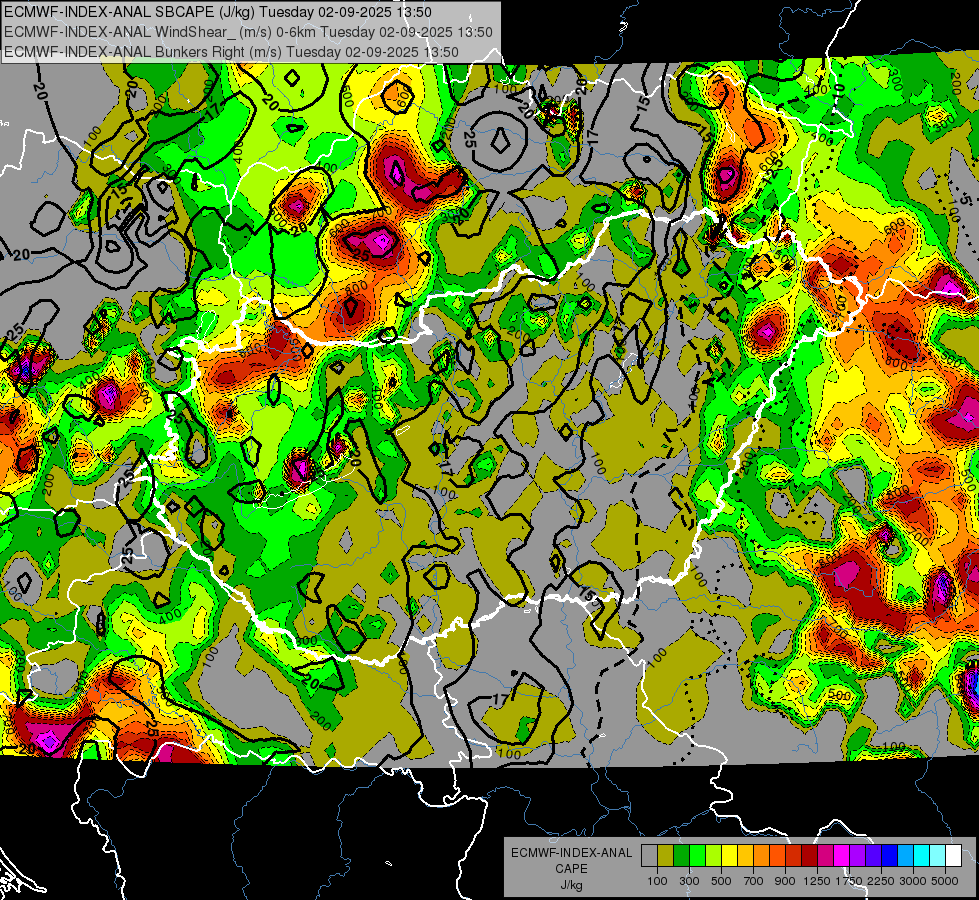Click the legend heading ECMWF-INDEX-ANAL
This screenshot has height=900, width=979.
pyautogui.click(x=571, y=853)
